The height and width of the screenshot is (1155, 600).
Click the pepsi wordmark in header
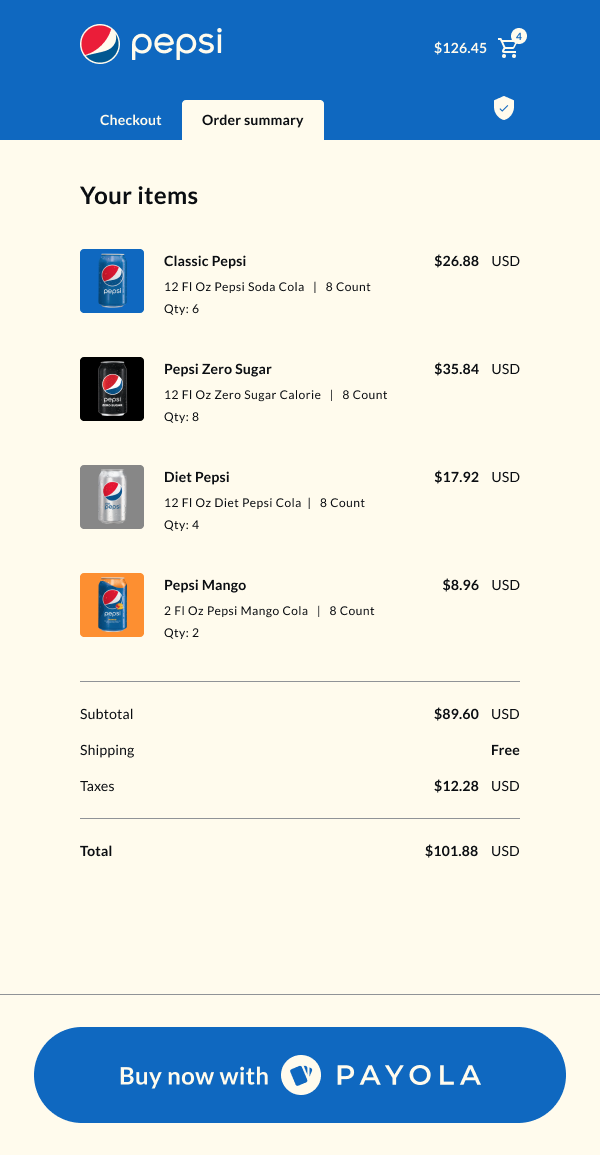tap(177, 44)
